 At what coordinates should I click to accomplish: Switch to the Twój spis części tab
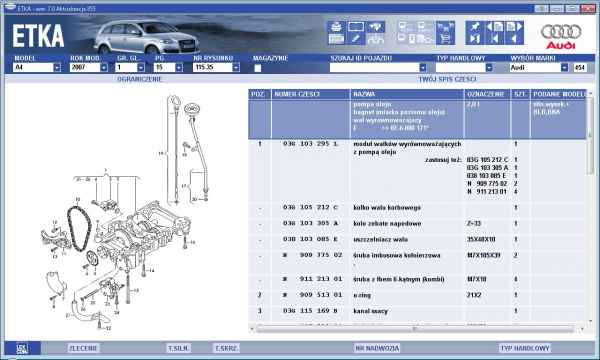pyautogui.click(x=447, y=79)
